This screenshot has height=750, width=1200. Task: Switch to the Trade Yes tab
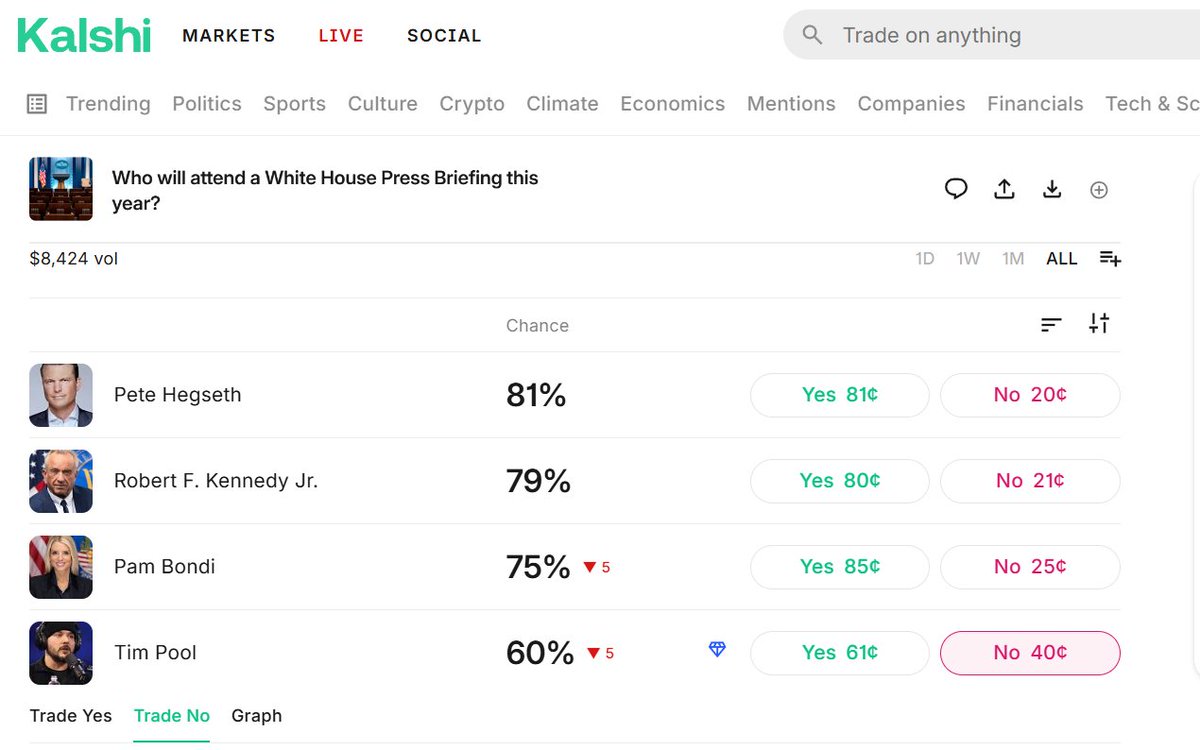click(71, 716)
